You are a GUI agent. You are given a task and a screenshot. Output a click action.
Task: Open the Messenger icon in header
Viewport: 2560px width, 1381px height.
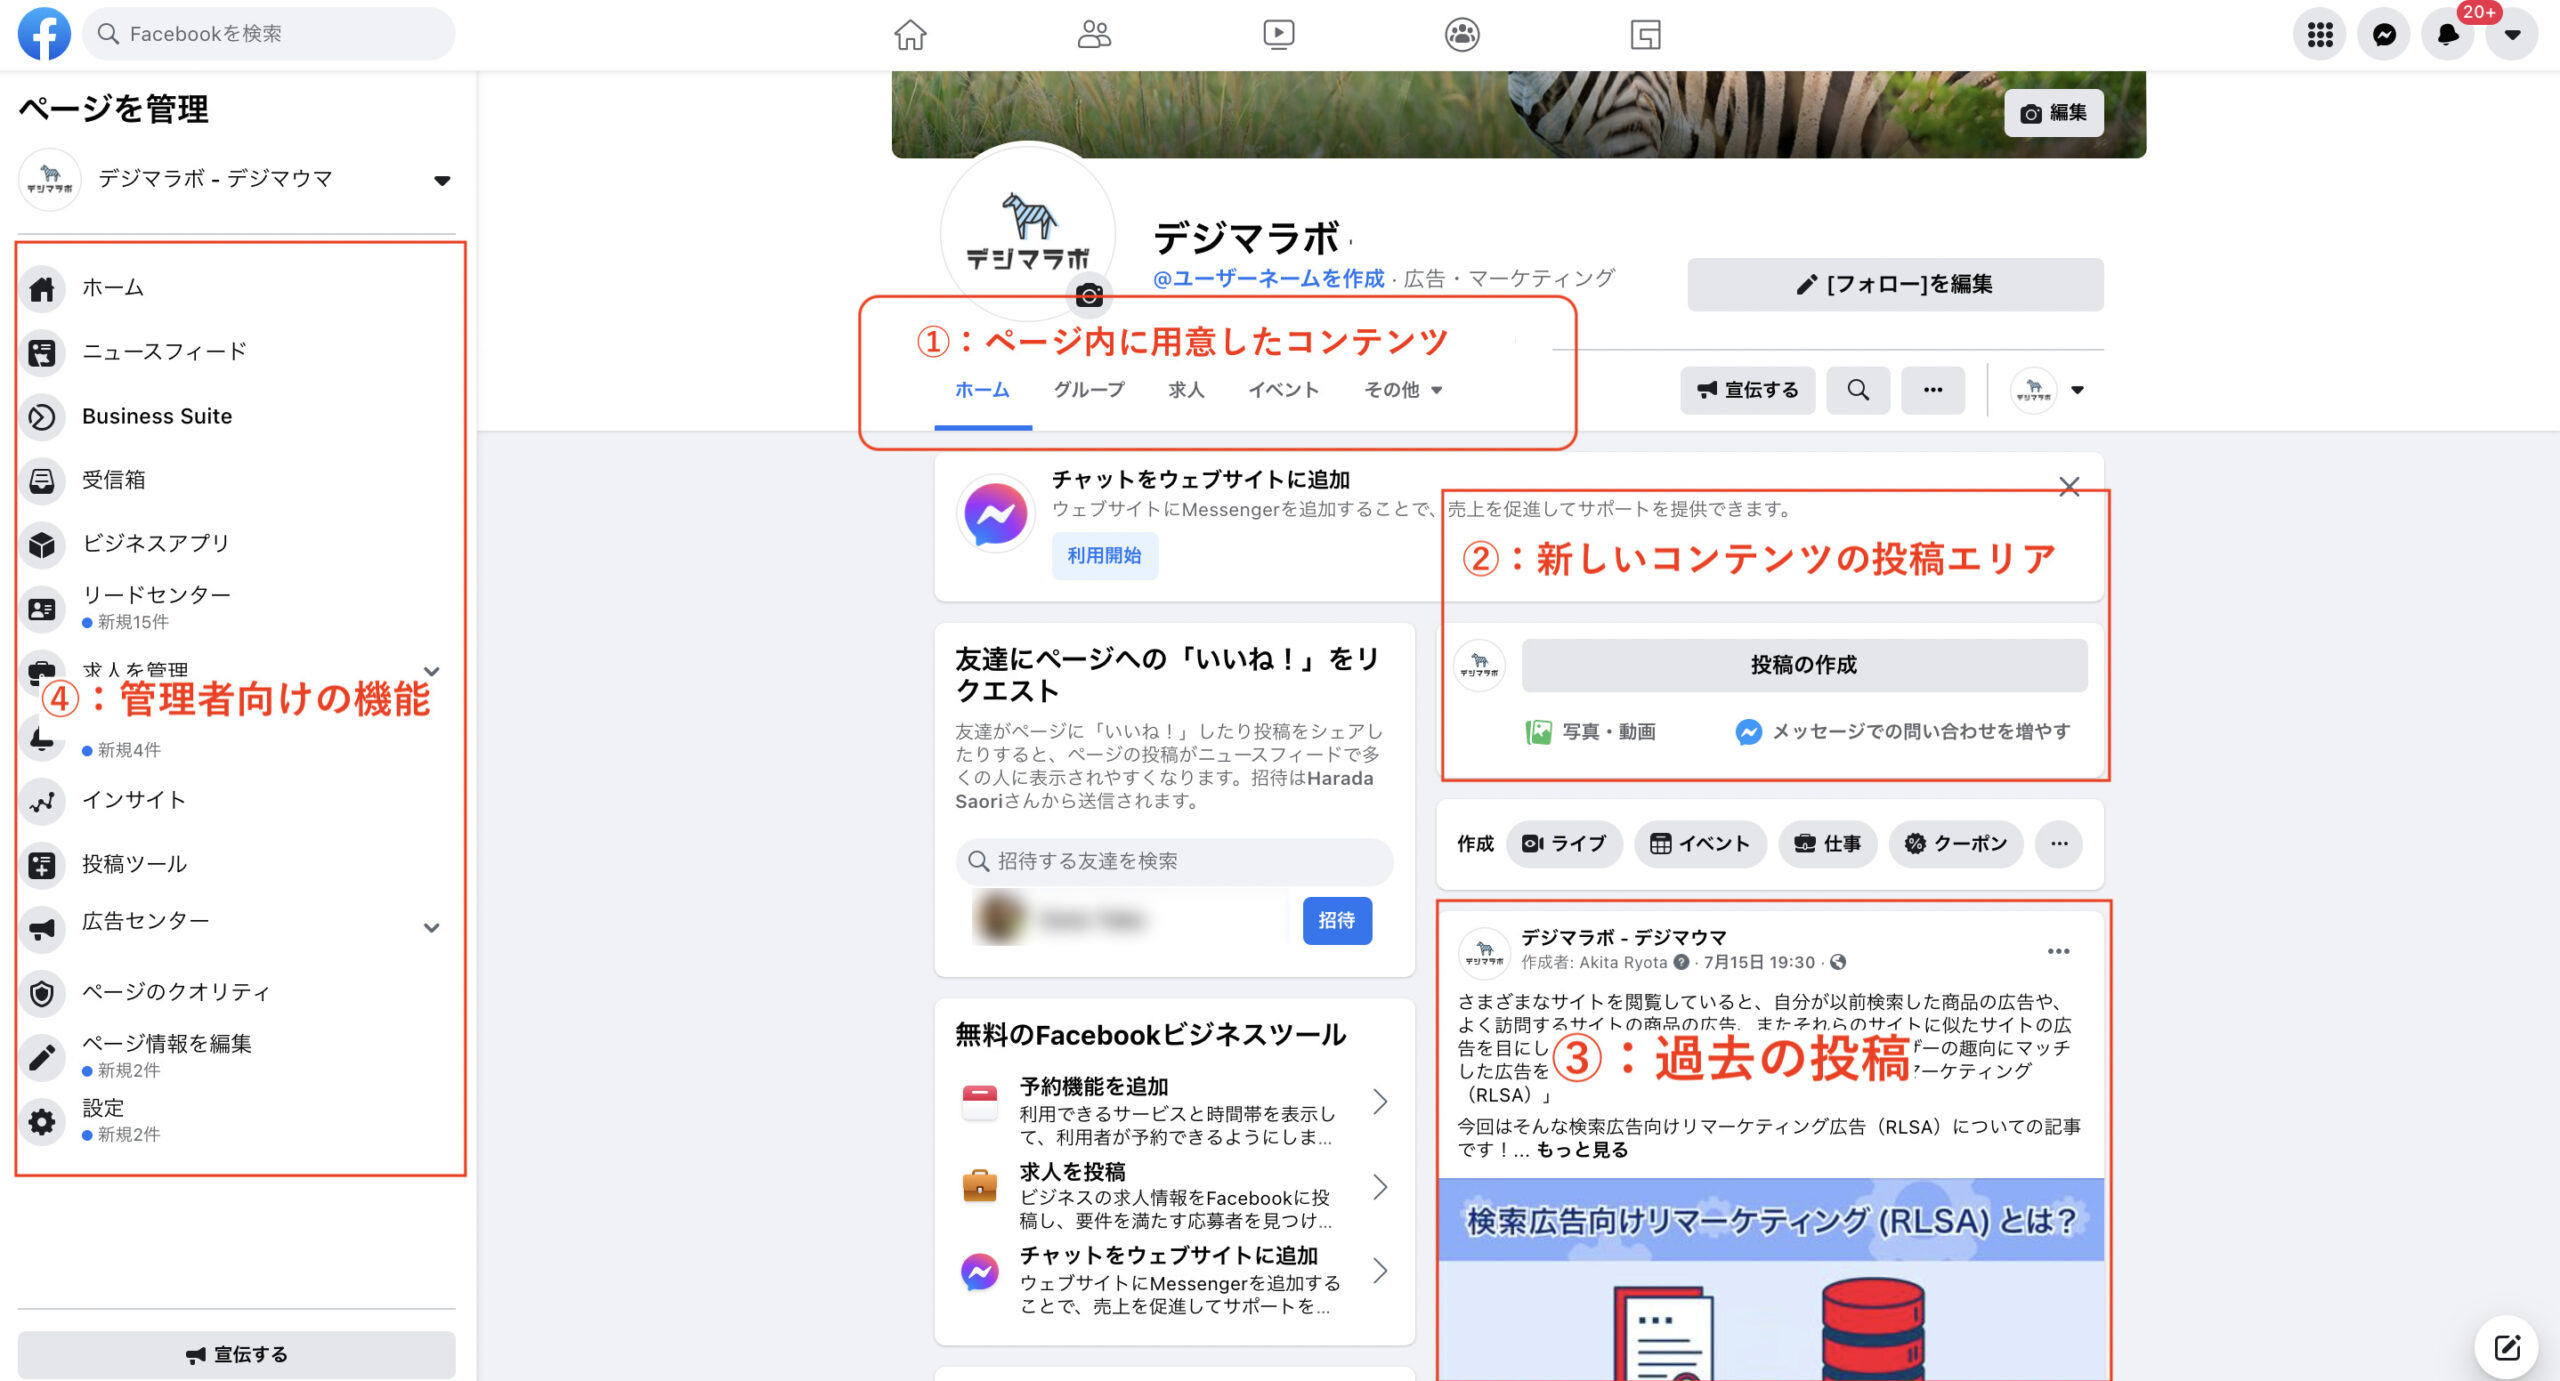(x=2384, y=34)
